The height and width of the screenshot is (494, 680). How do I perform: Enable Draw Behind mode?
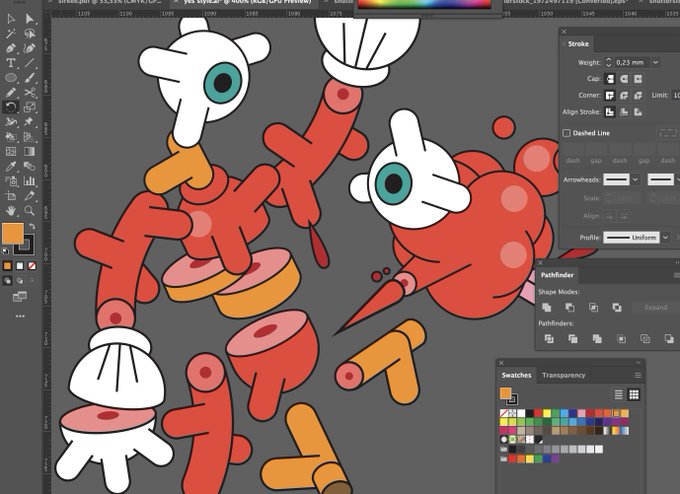[x=20, y=281]
